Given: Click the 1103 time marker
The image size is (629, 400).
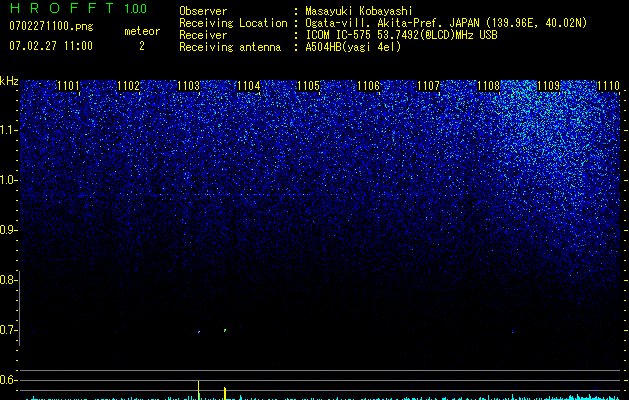Looking at the screenshot, I should (x=189, y=86).
